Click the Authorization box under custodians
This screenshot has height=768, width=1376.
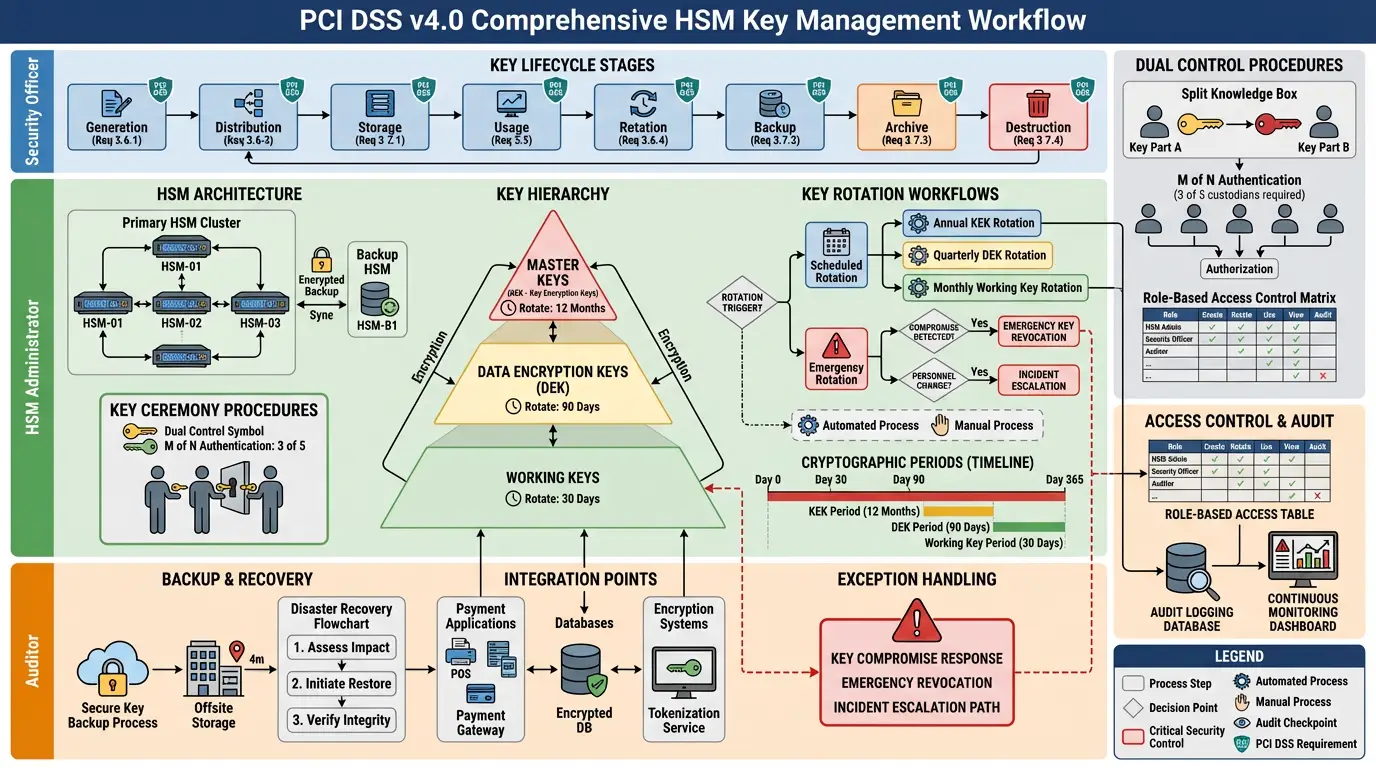[x=1239, y=268]
